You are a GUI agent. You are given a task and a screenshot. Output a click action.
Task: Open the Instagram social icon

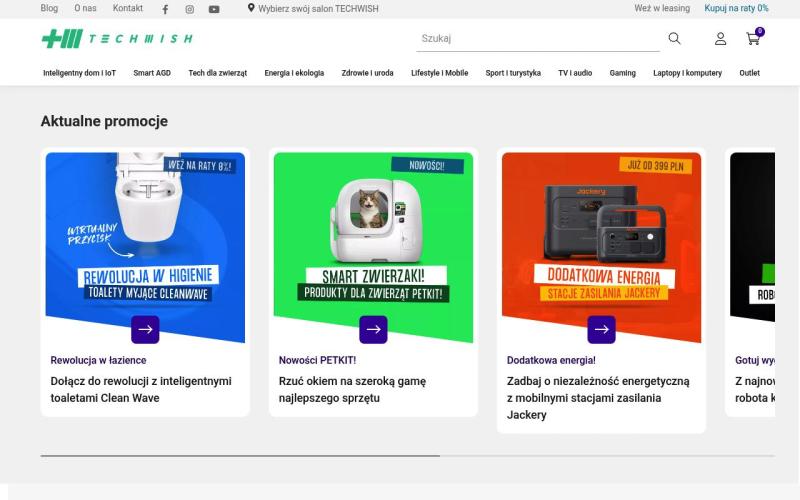(x=189, y=9)
